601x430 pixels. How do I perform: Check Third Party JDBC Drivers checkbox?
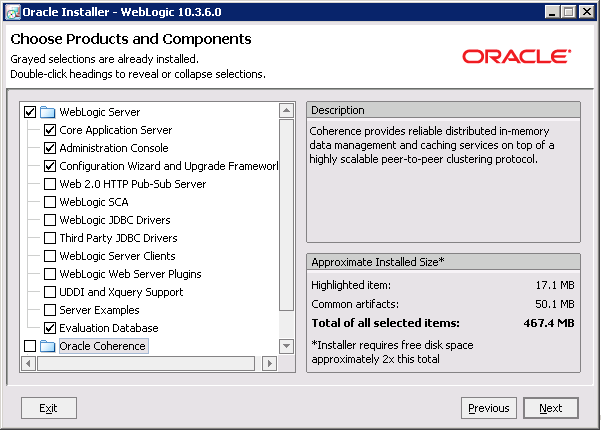(x=50, y=238)
